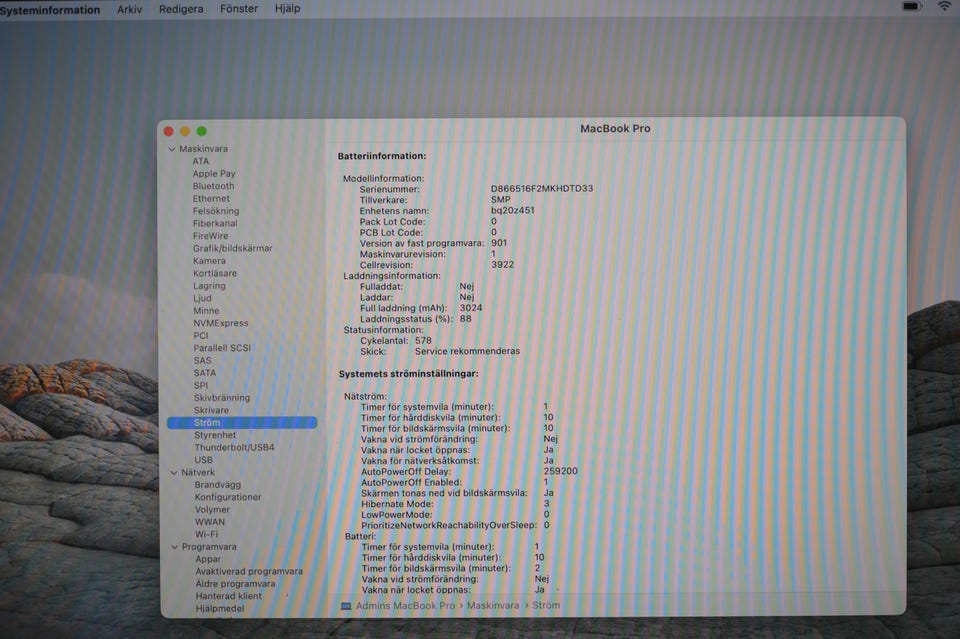Select Lagring in the sidebar

point(209,286)
